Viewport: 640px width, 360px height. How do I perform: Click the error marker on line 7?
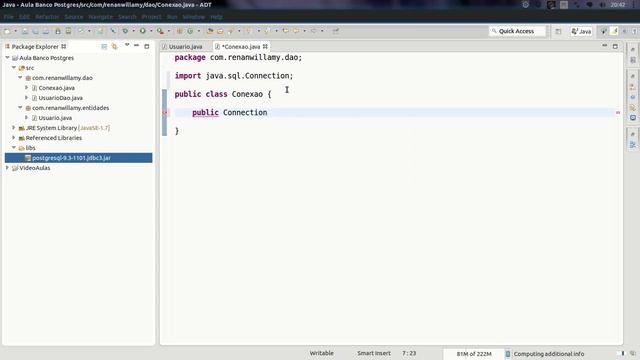tap(165, 113)
